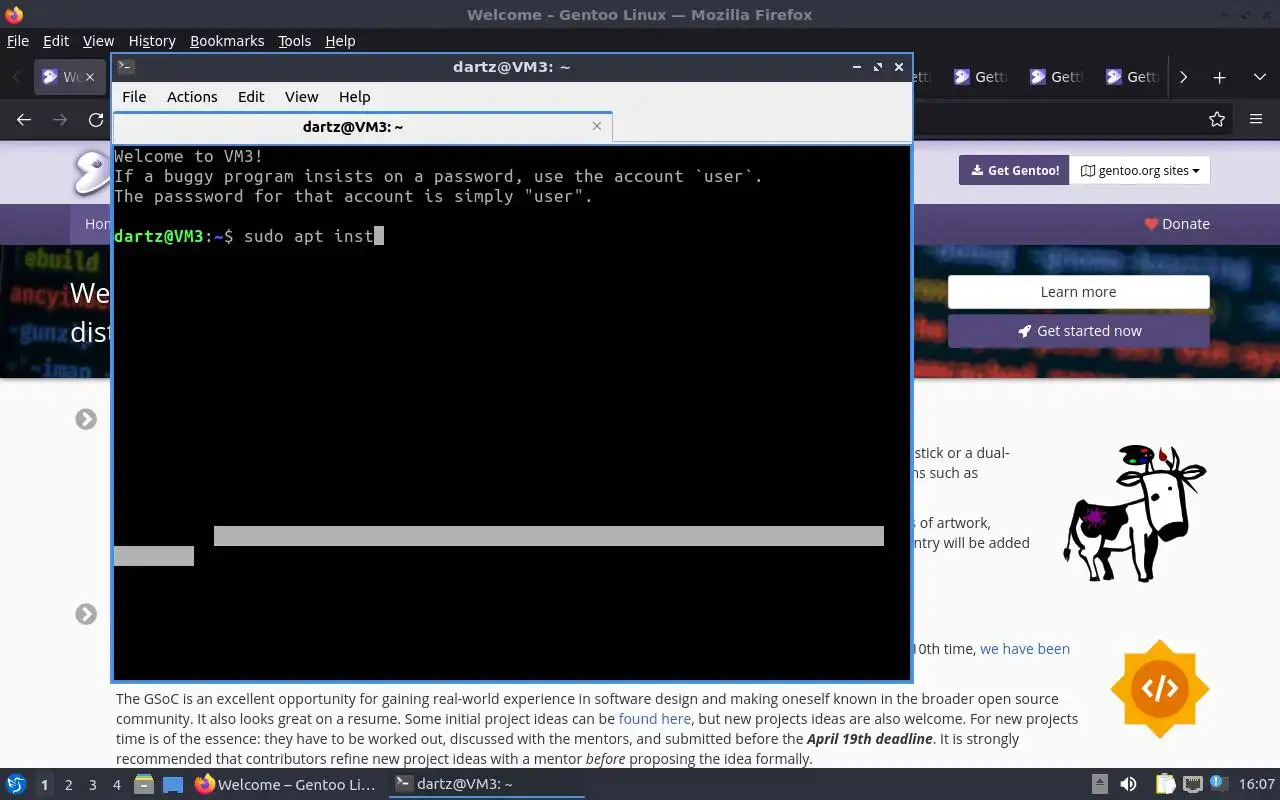Expand gentoo.org sites dropdown
The width and height of the screenshot is (1280, 800).
pos(1140,170)
